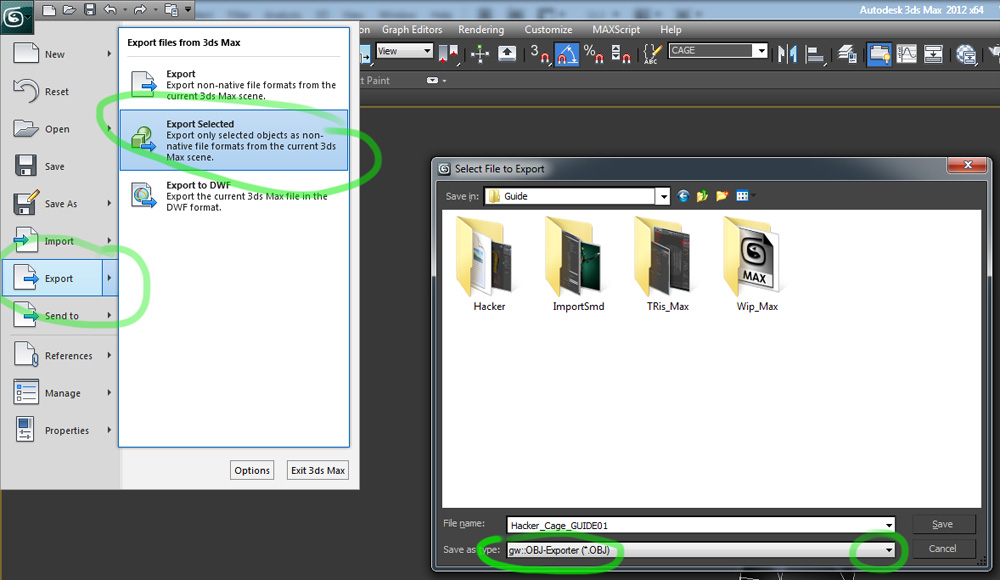The height and width of the screenshot is (580, 1000).
Task: Select Manage in application menu
Action: 60,393
